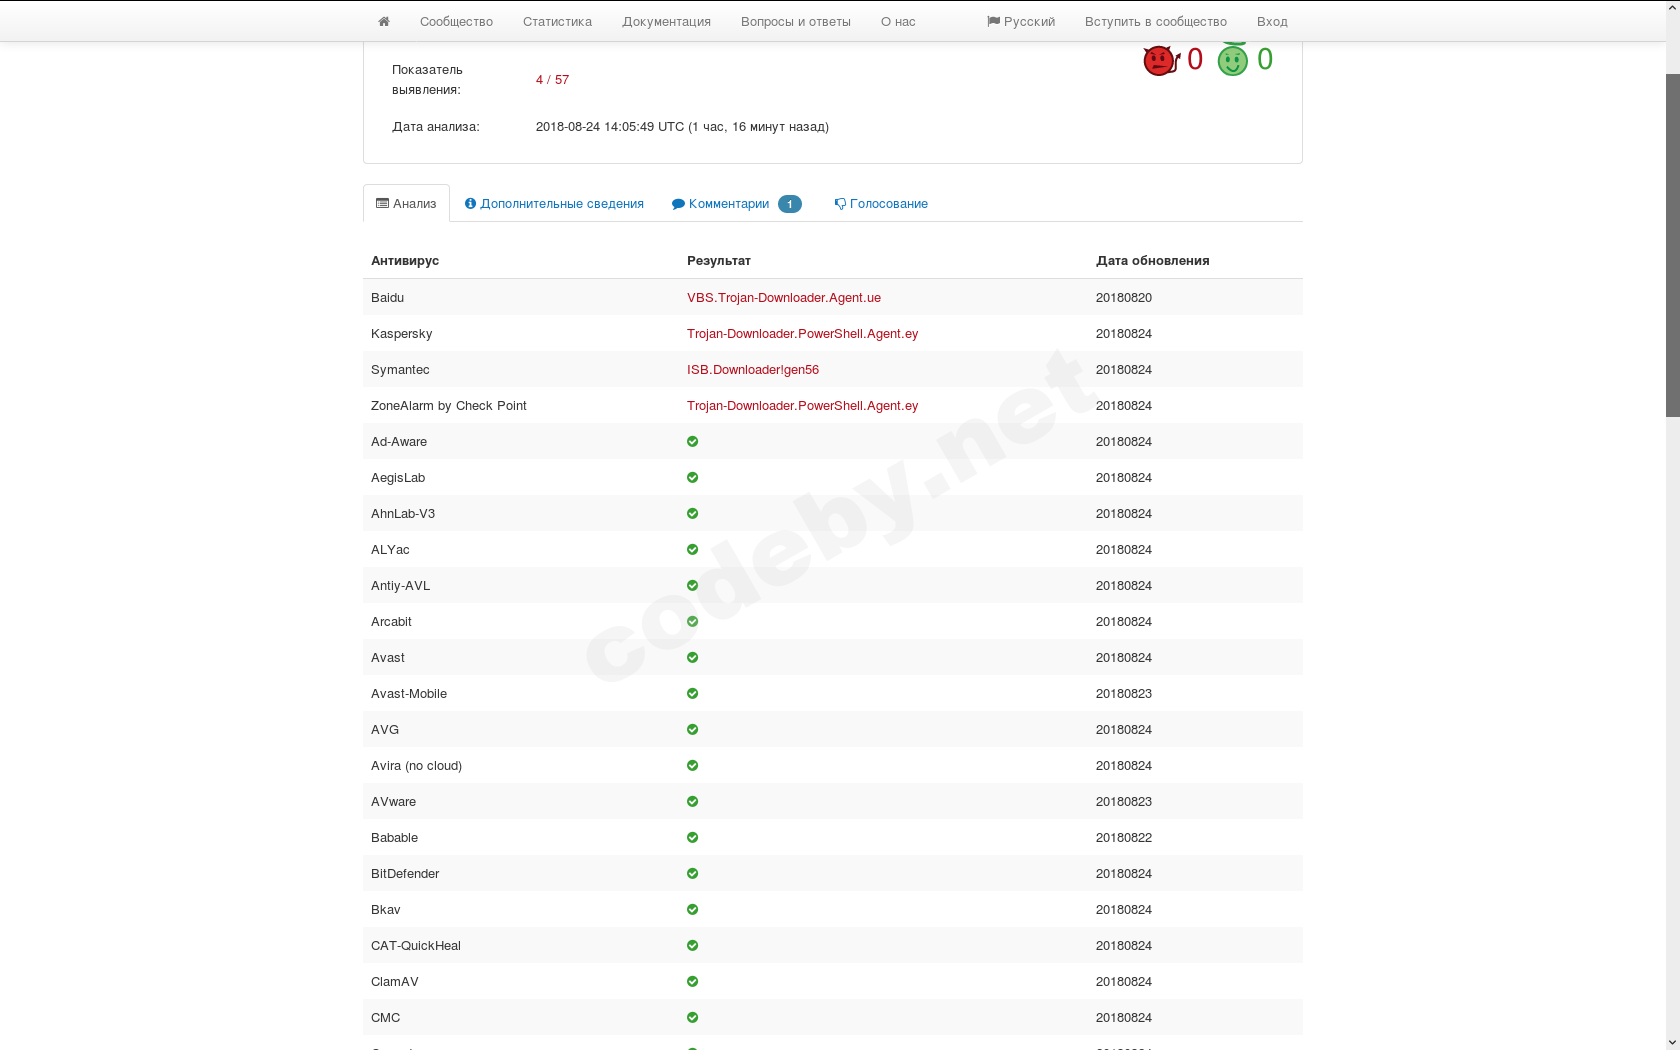Click the comment bubble icon on Комментарии tab
The width and height of the screenshot is (1680, 1050).
[x=678, y=203]
